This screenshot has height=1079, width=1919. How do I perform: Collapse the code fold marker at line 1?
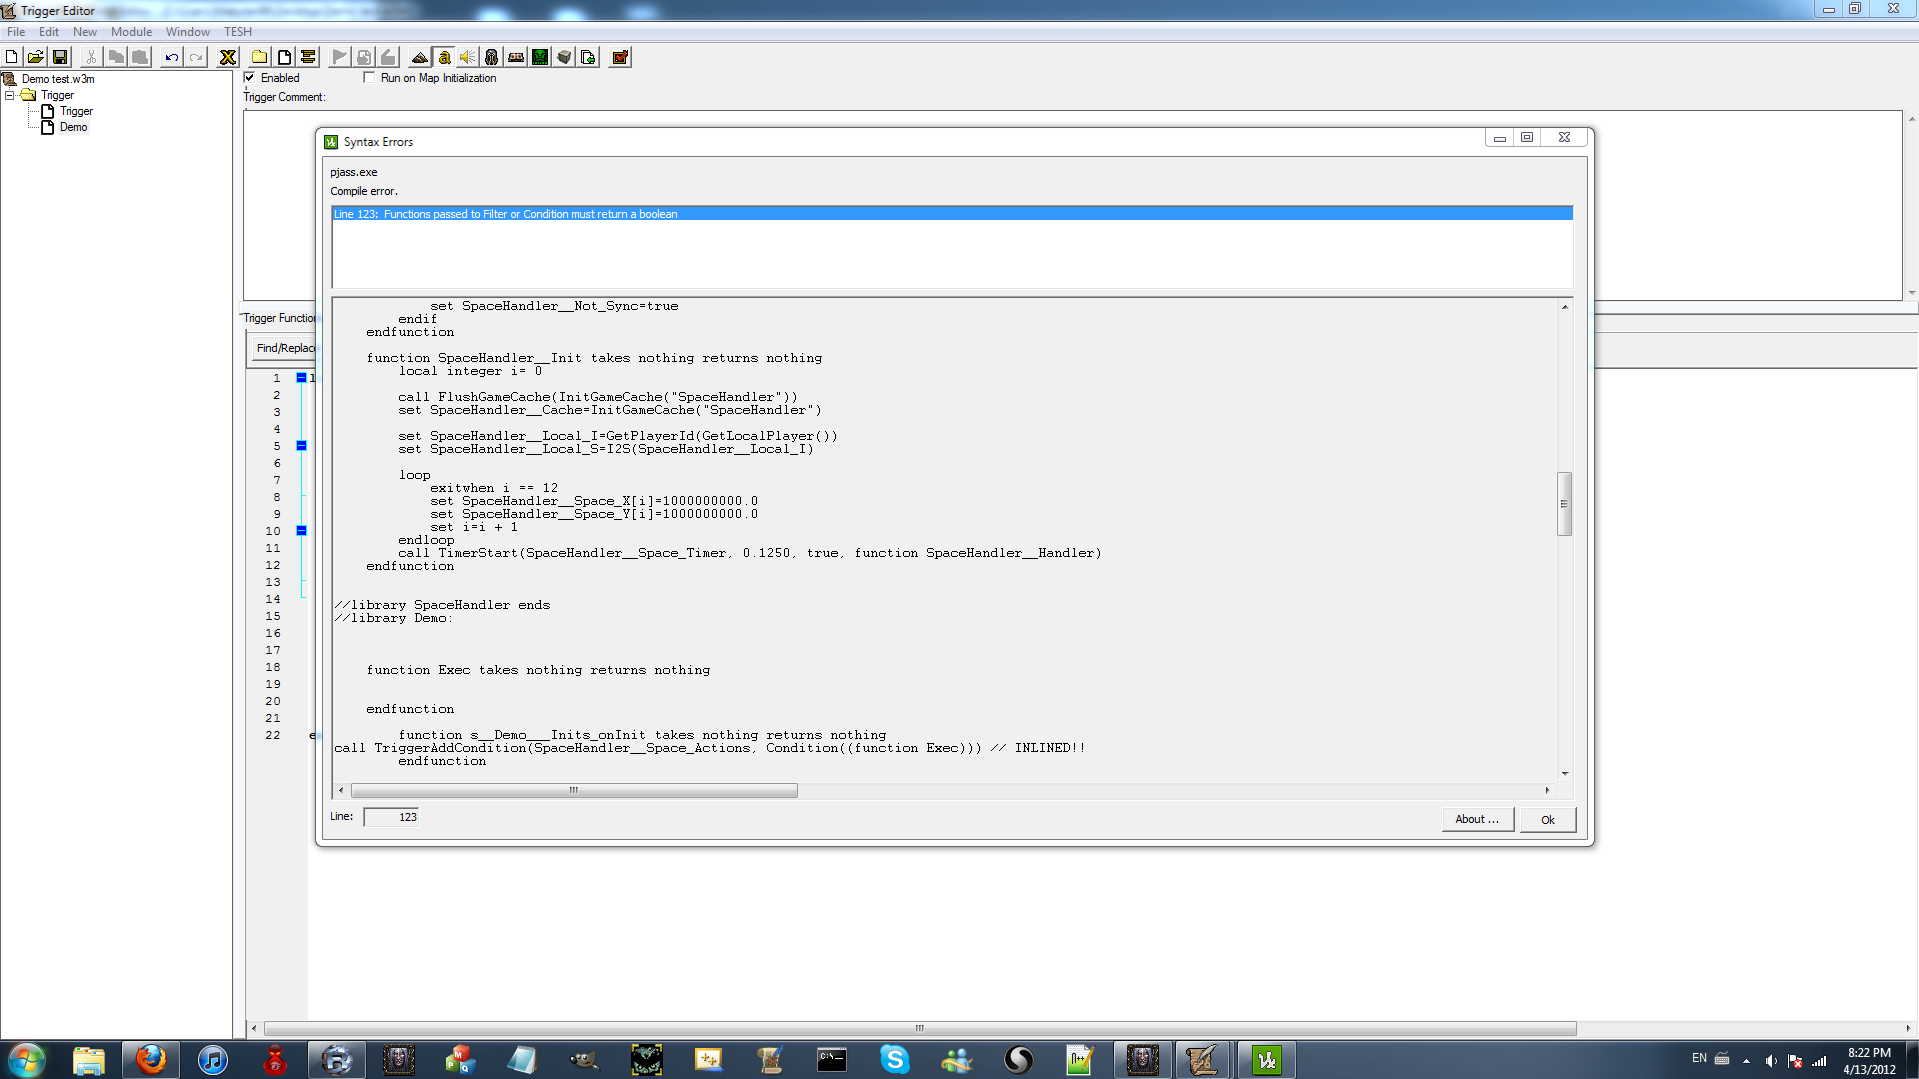point(301,378)
